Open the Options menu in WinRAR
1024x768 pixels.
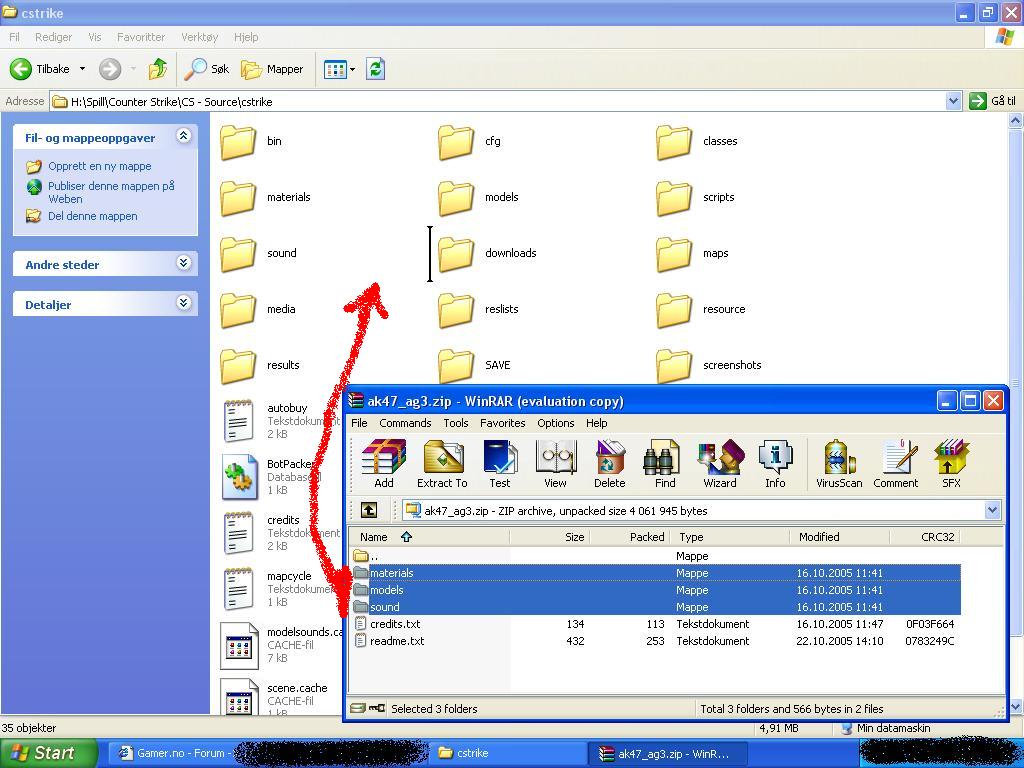(x=556, y=423)
